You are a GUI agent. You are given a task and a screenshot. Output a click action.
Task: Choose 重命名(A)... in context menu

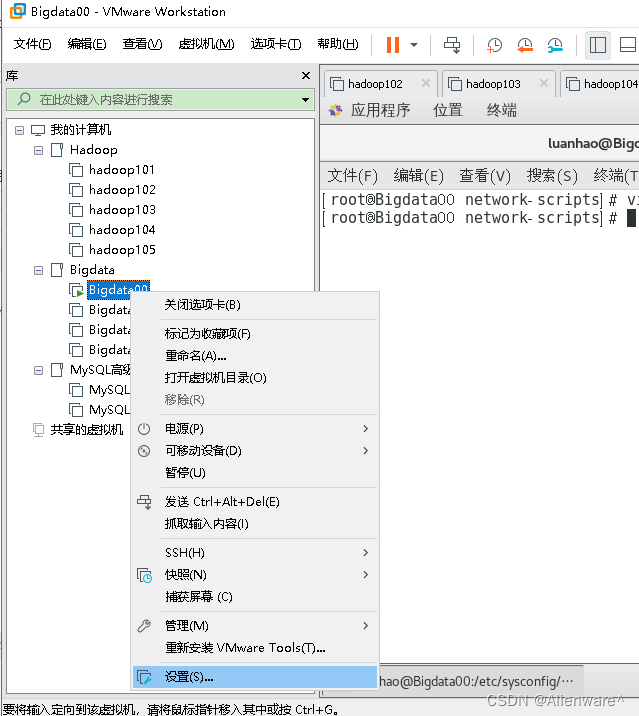[255, 356]
